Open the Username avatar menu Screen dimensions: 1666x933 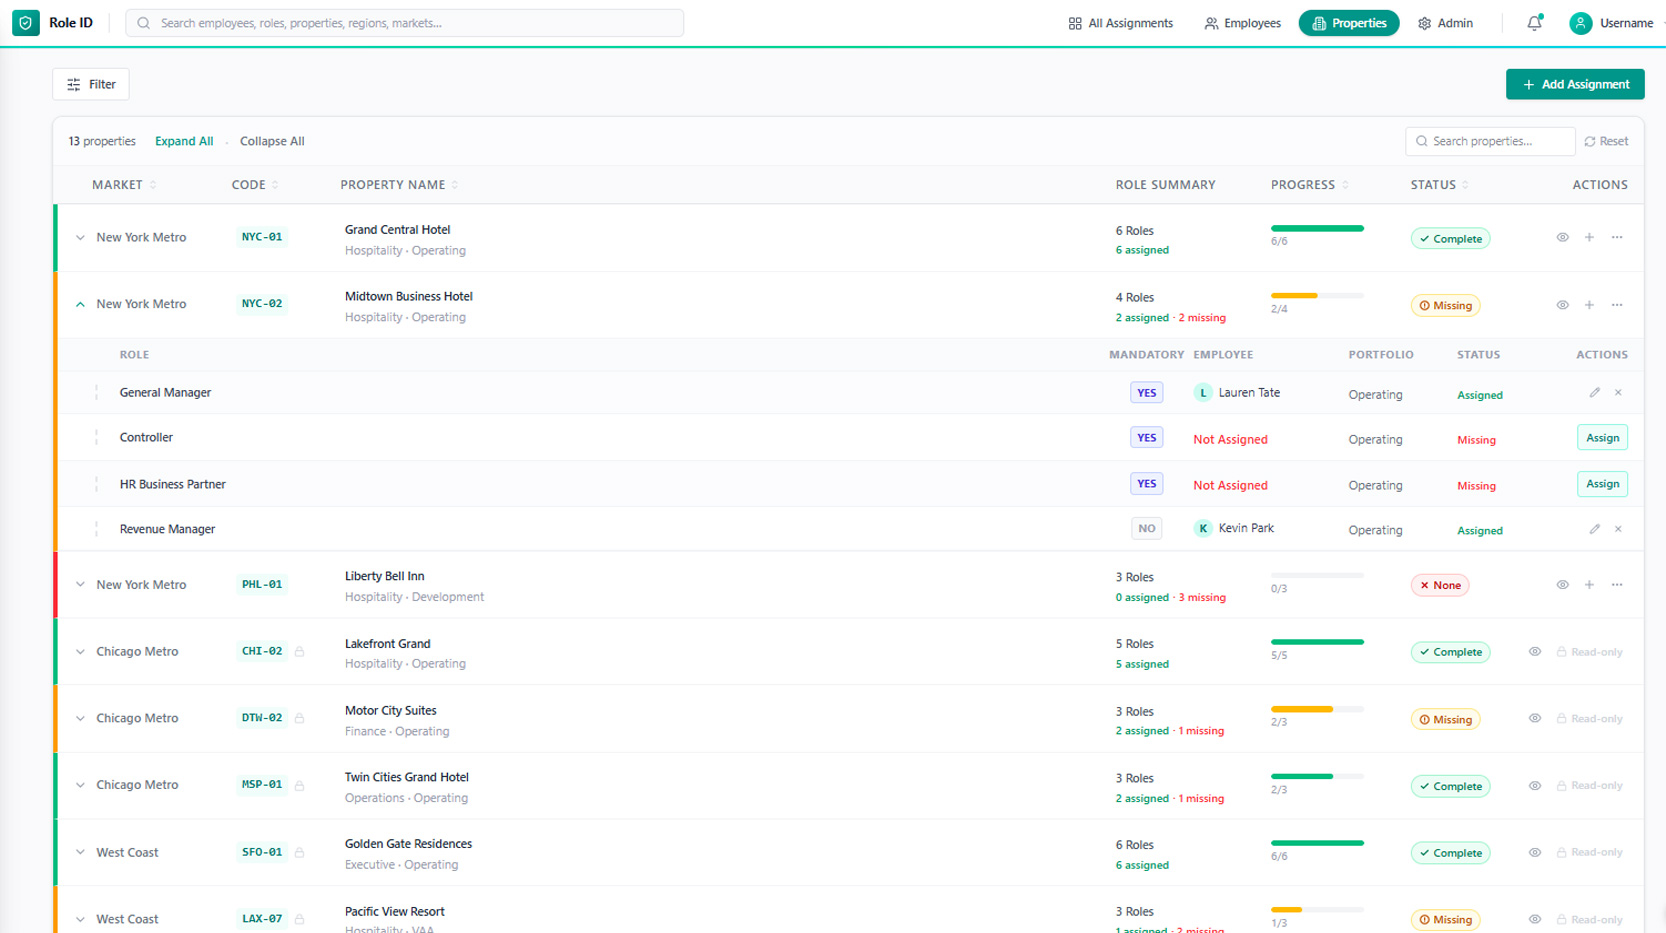tap(1580, 23)
